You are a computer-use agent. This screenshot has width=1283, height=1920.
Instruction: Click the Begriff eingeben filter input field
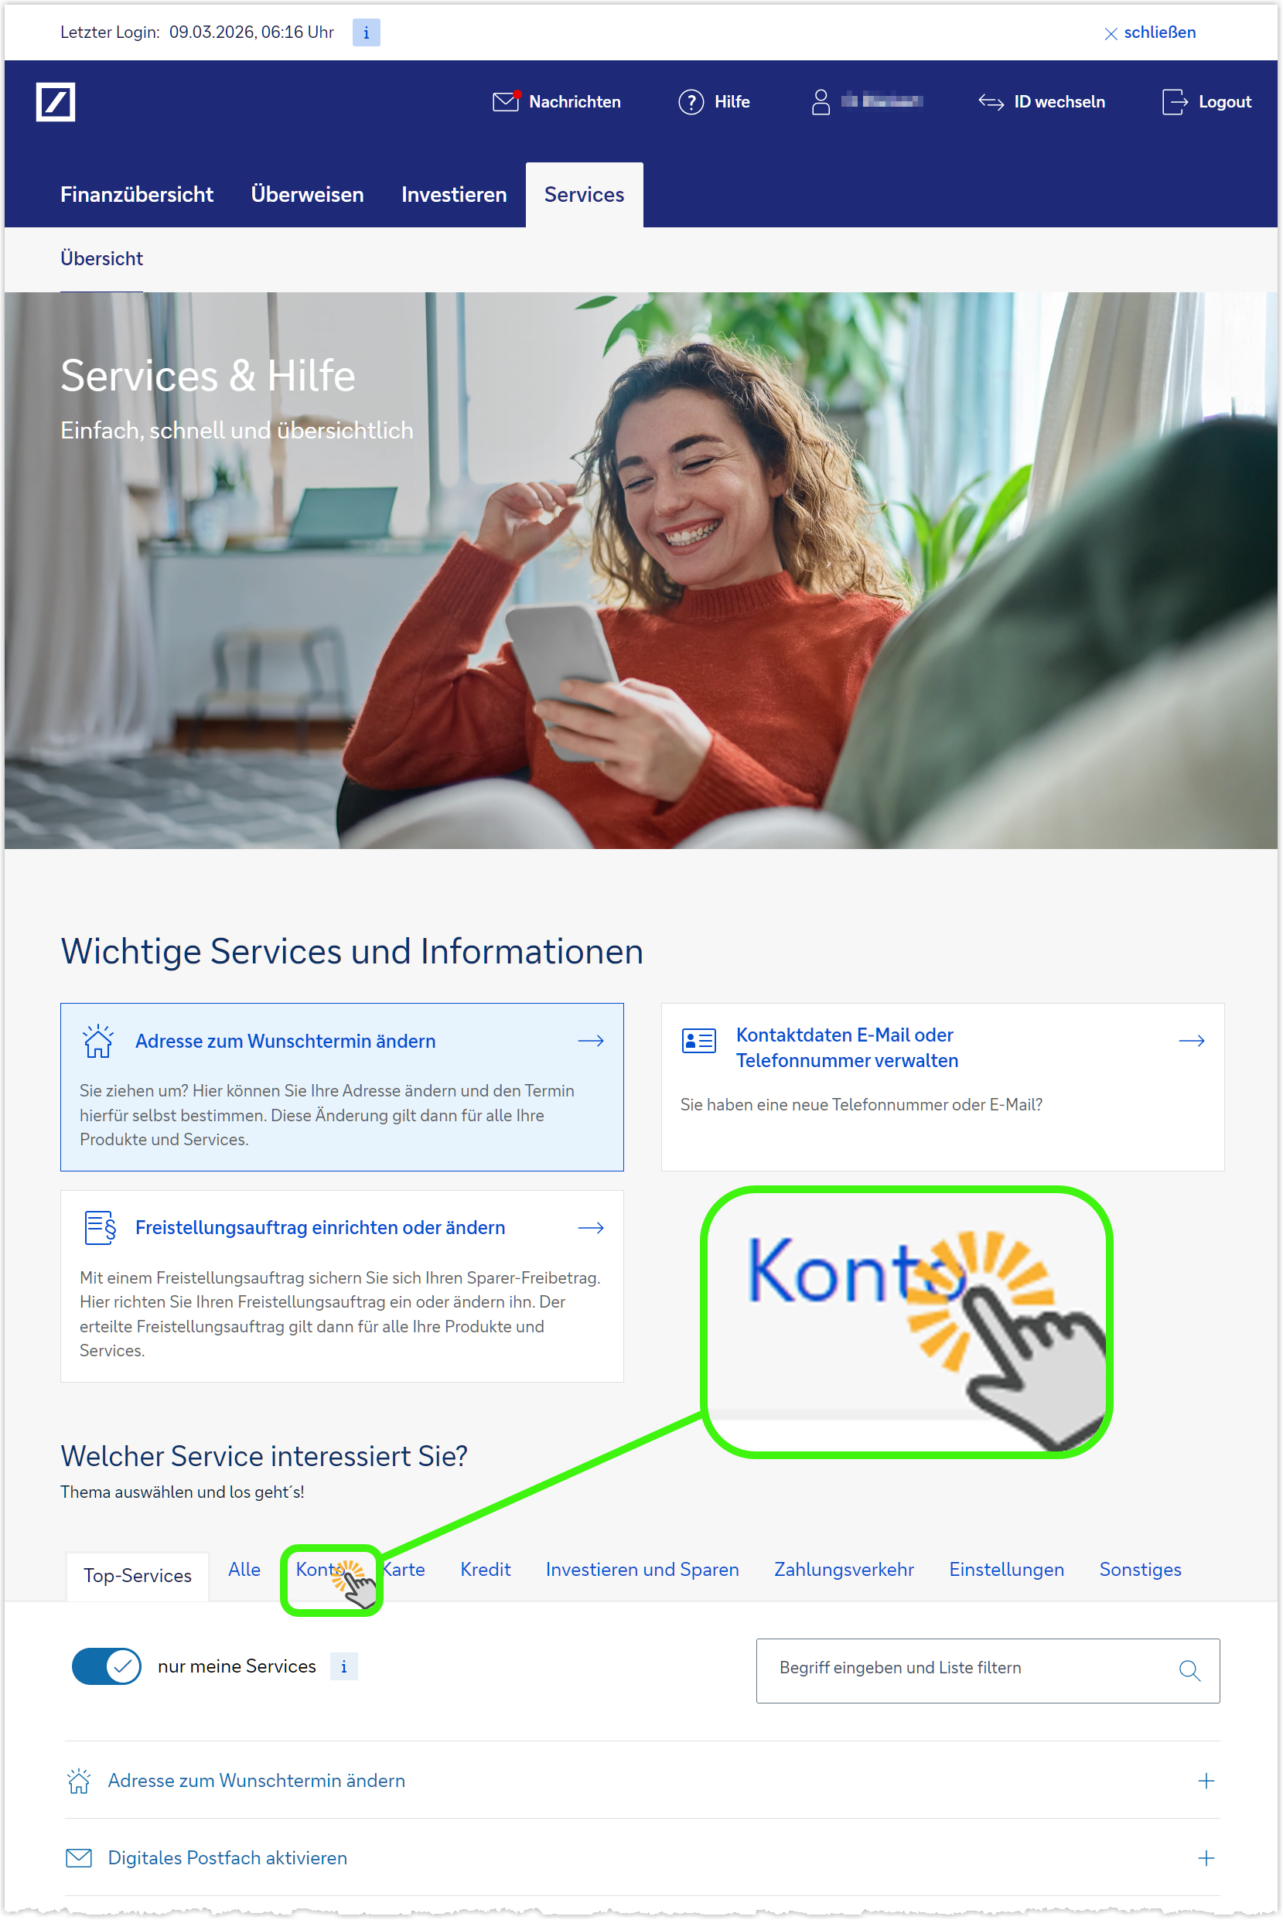tap(988, 1670)
